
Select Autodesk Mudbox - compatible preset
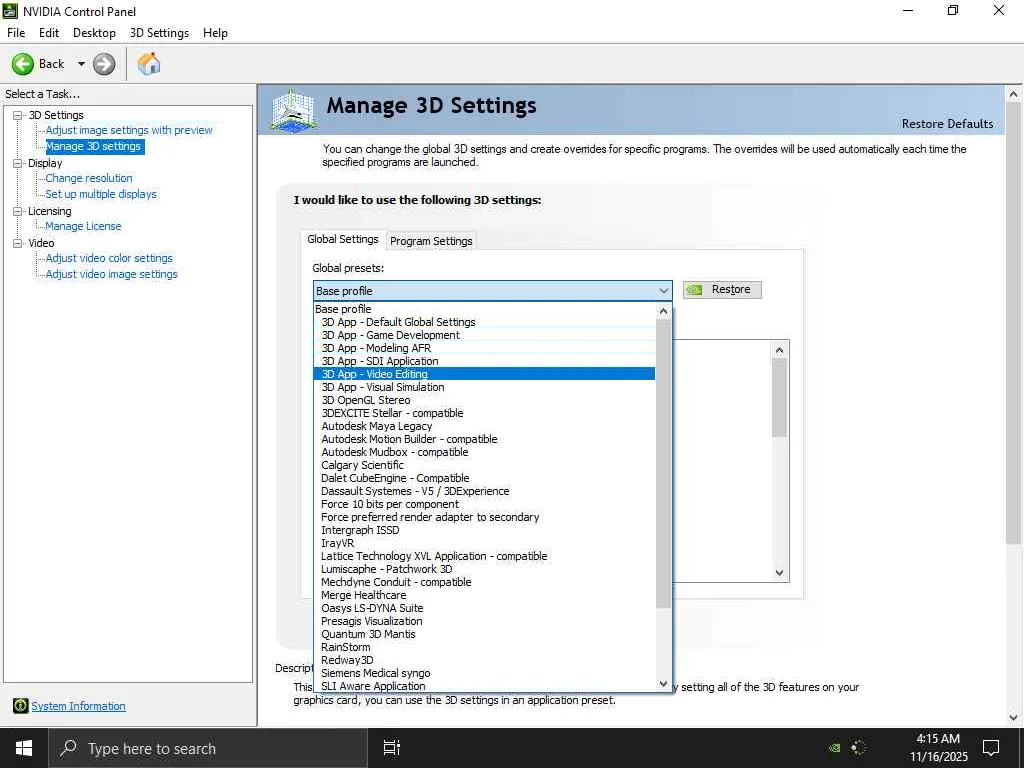click(x=484, y=452)
